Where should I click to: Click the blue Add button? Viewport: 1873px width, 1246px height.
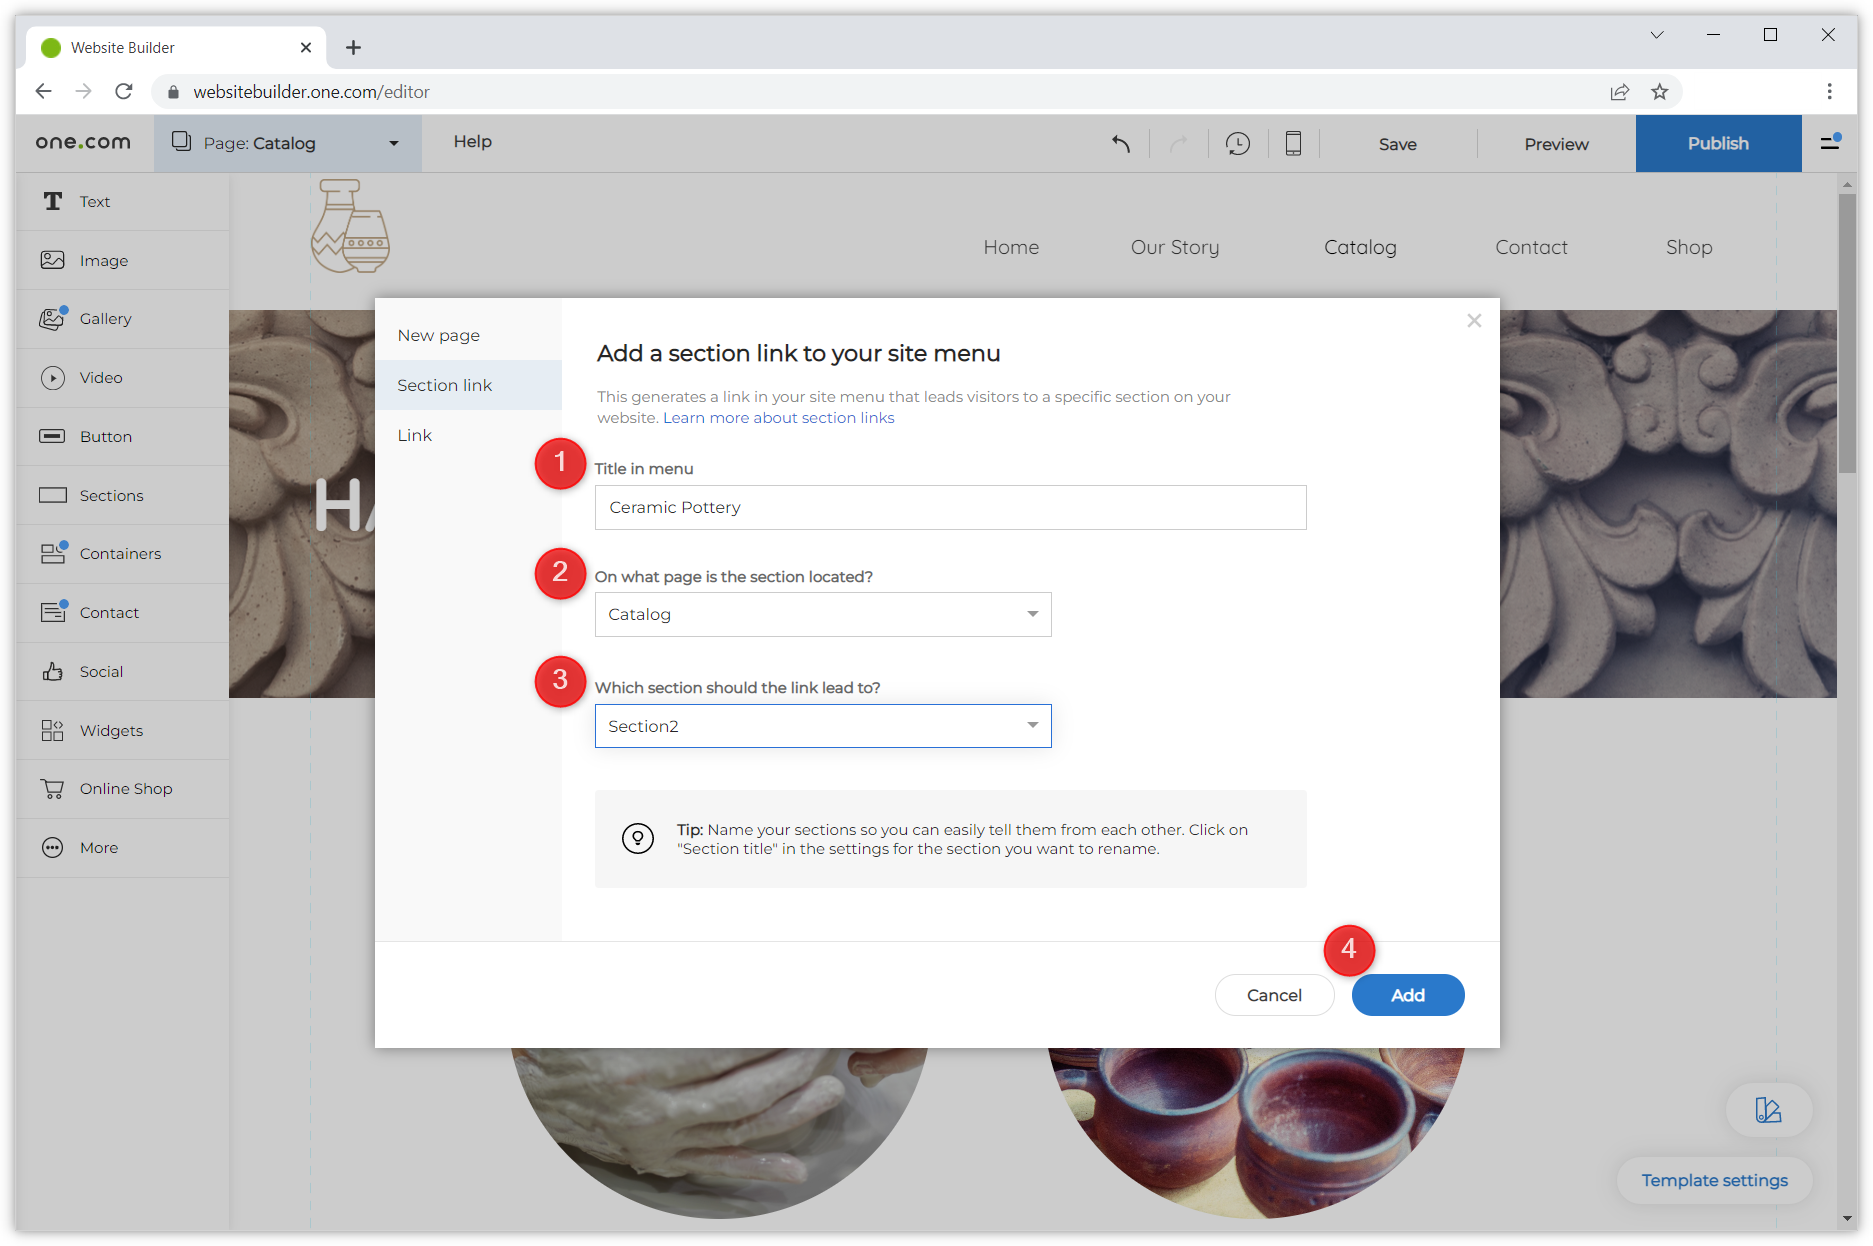(1407, 995)
